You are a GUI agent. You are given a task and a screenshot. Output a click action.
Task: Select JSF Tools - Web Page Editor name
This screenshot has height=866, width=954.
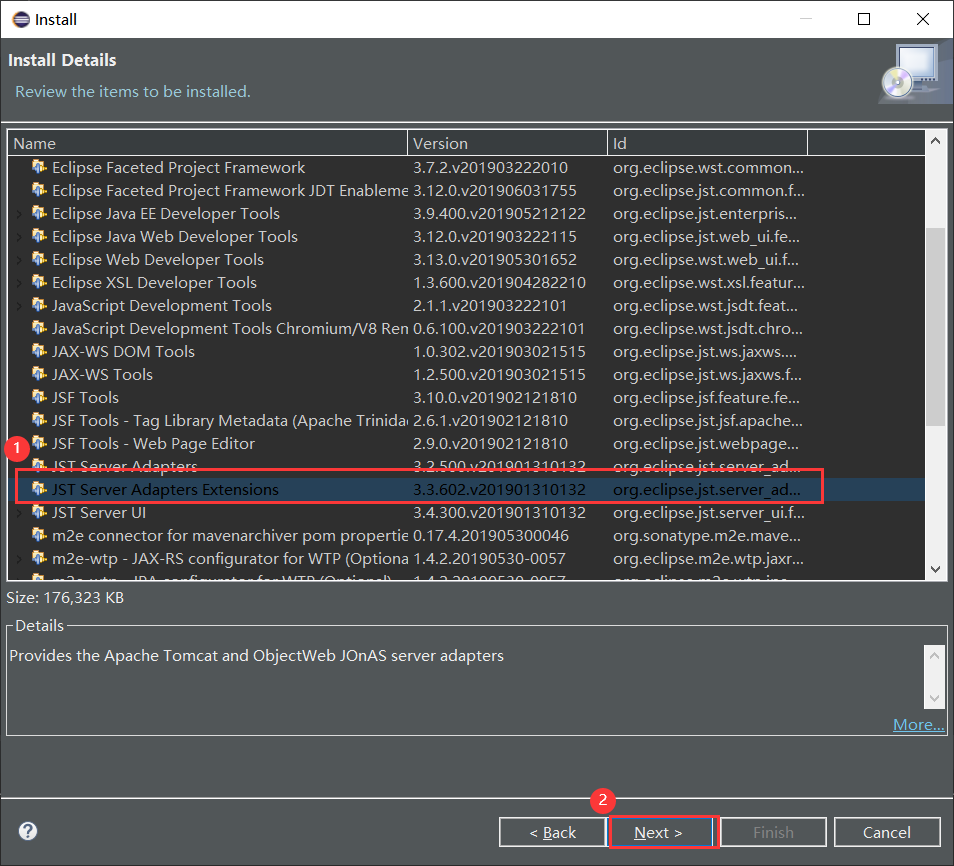pos(153,443)
